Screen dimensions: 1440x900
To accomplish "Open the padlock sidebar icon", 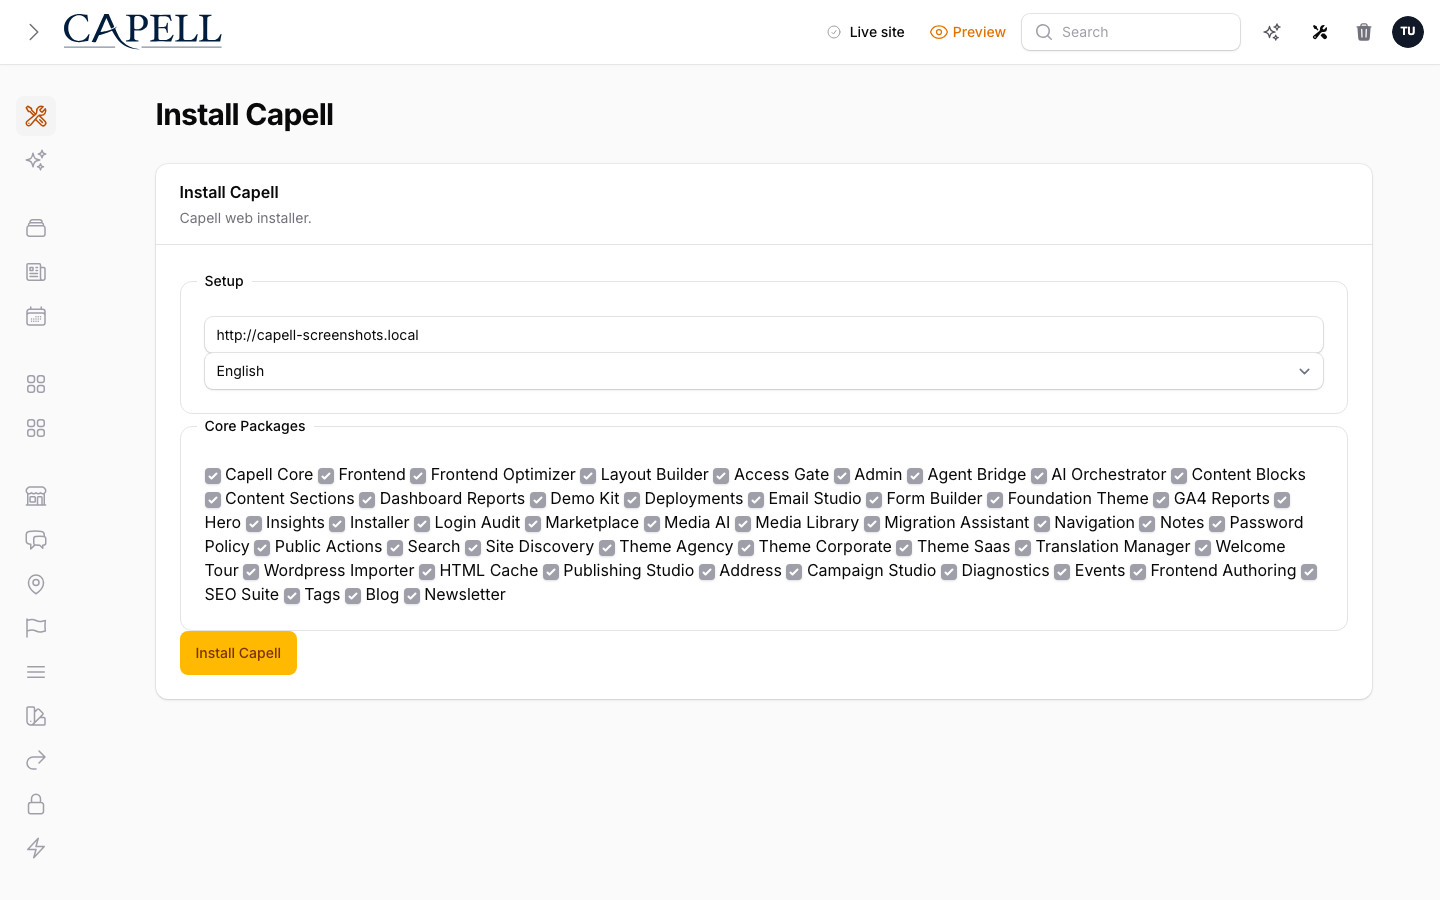I will 36,804.
